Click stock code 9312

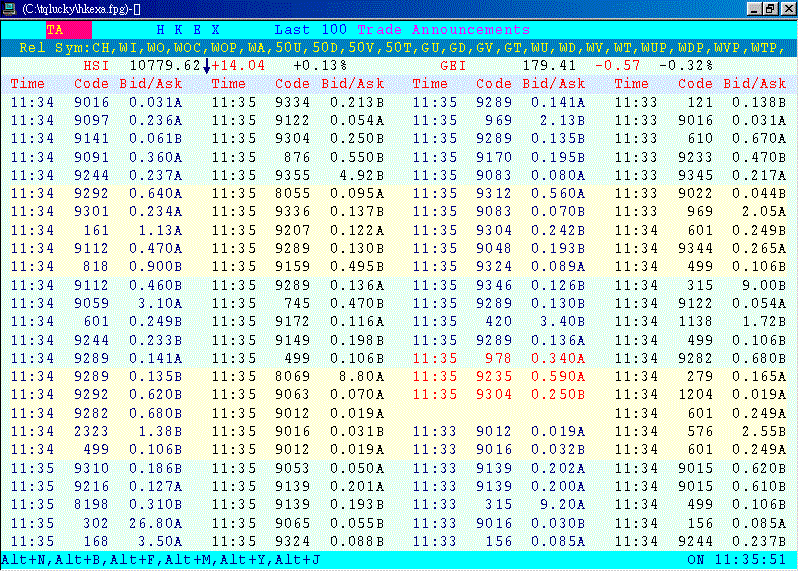click(494, 194)
